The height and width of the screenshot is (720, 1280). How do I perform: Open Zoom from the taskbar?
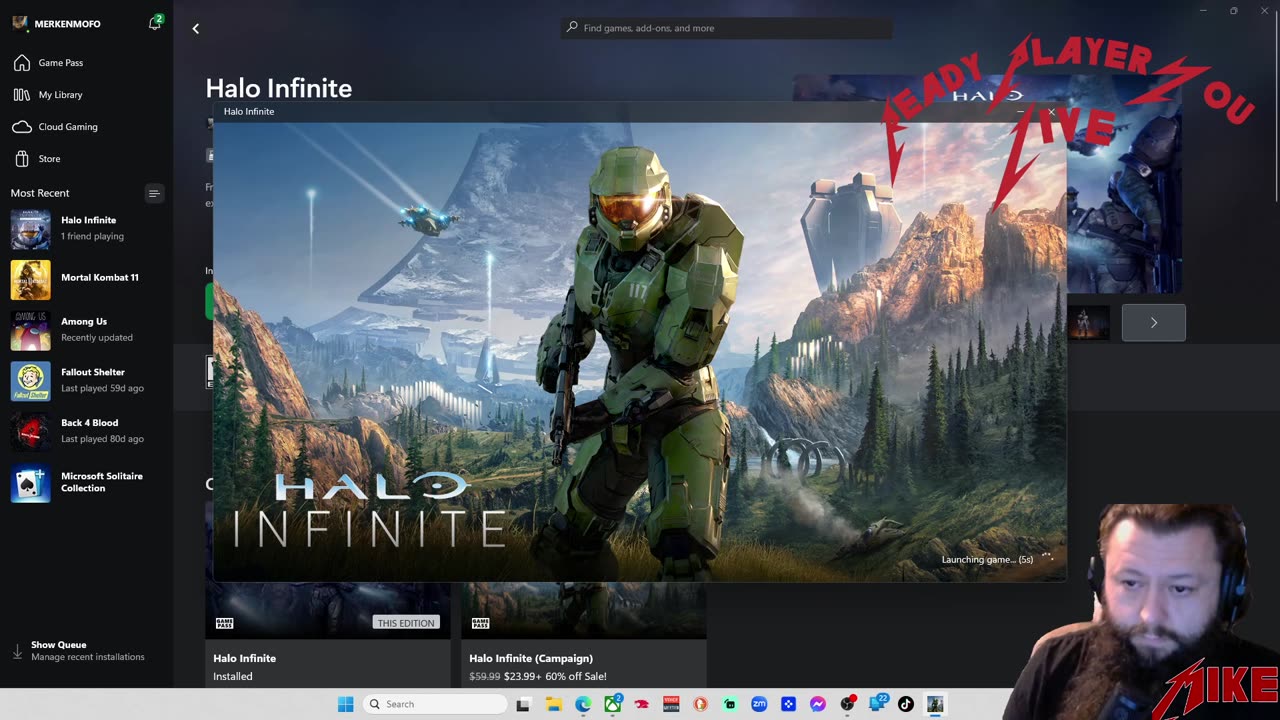click(759, 704)
